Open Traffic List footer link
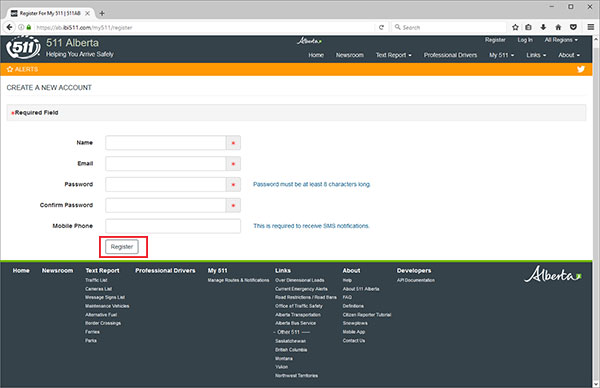 pyautogui.click(x=96, y=280)
